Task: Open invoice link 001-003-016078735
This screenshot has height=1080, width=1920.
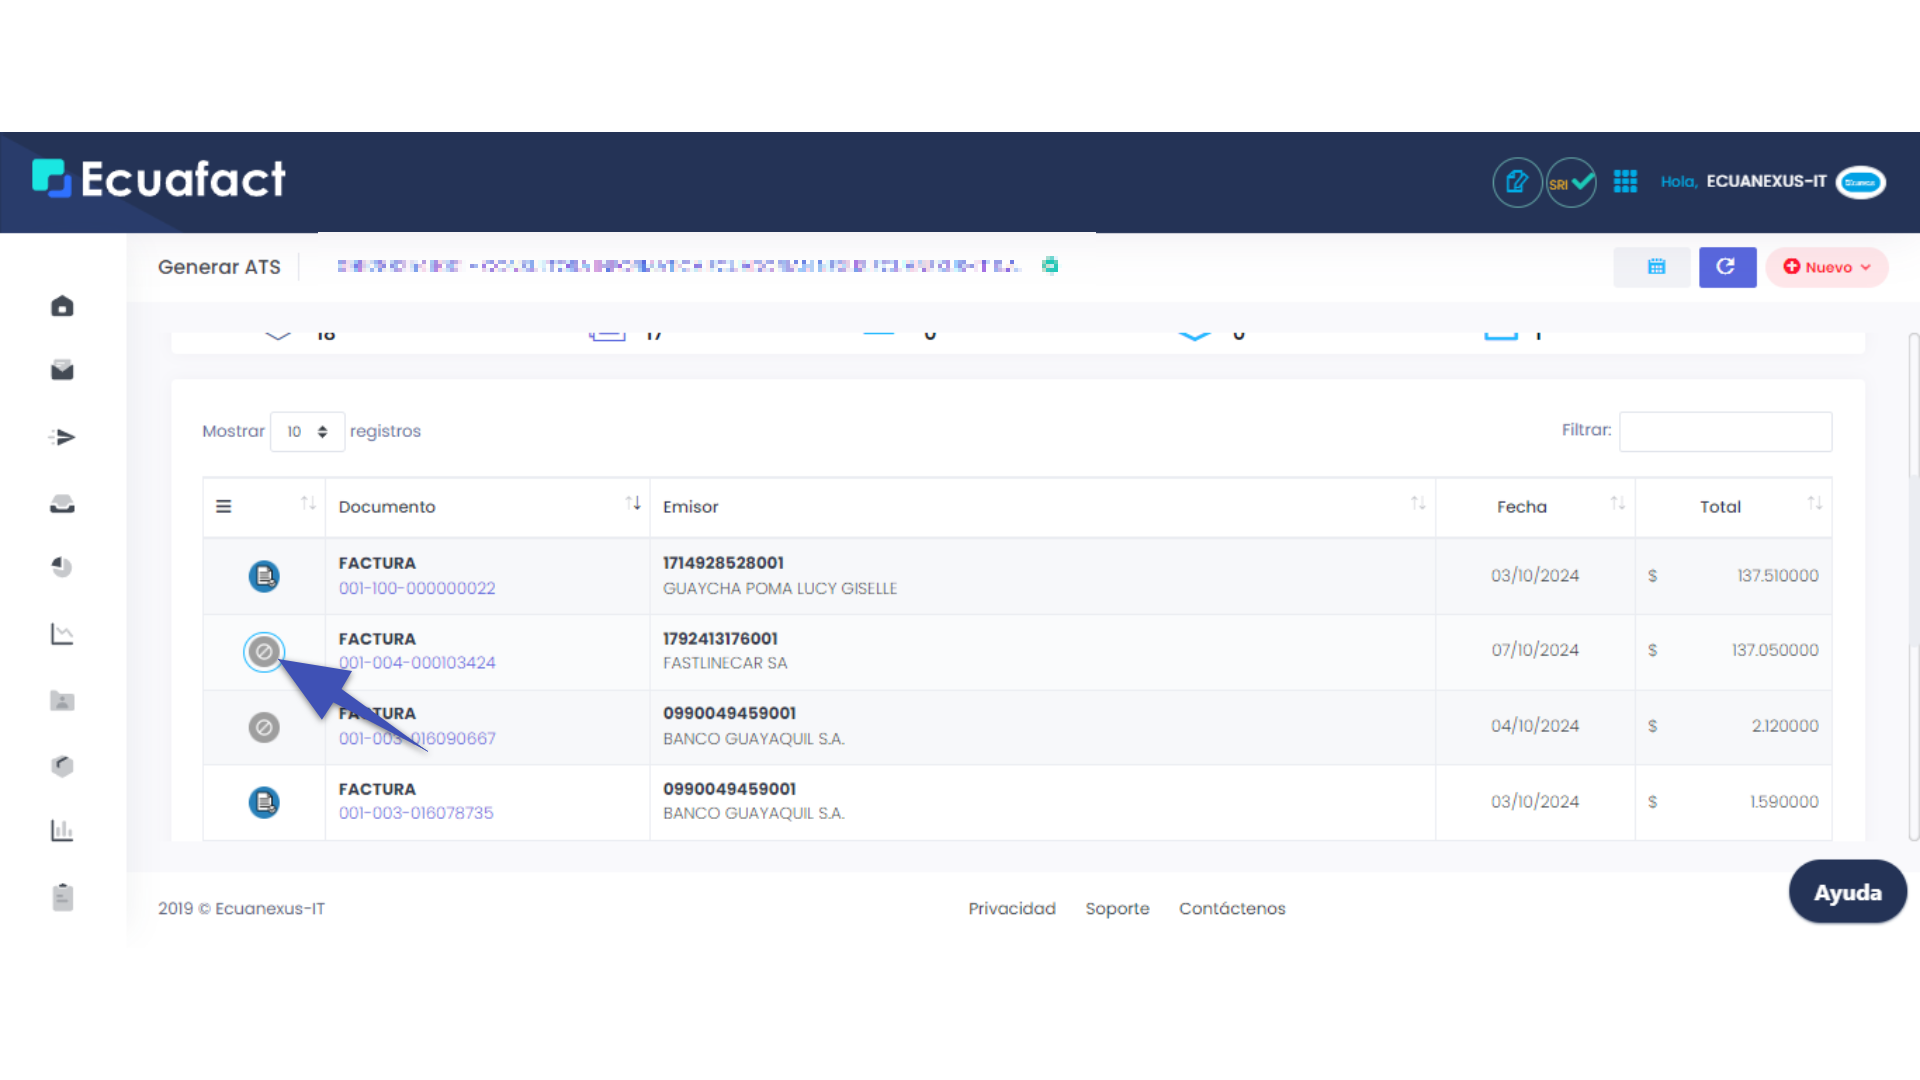Action: [x=416, y=813]
